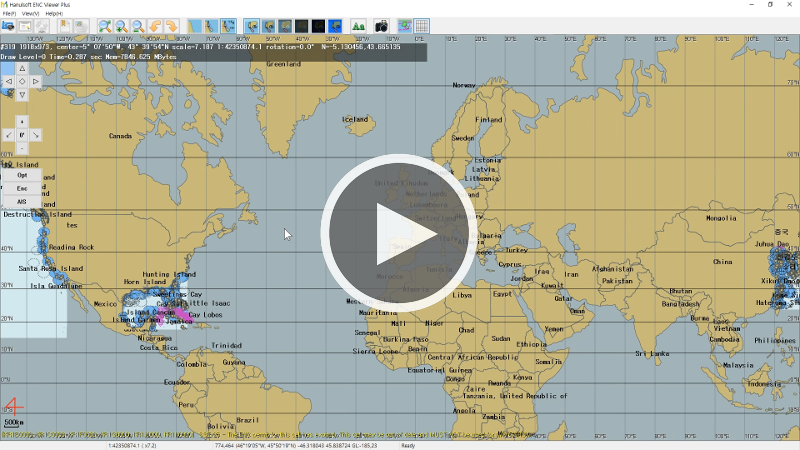Capture the chart with the camera icon
Screen dimensions: 800x450
pyautogui.click(x=381, y=26)
